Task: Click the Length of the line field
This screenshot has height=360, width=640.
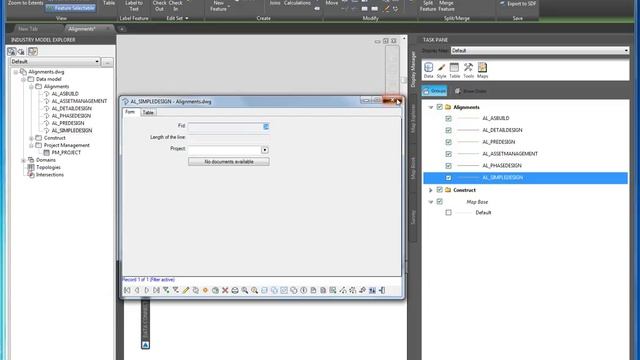Action: tap(229, 138)
